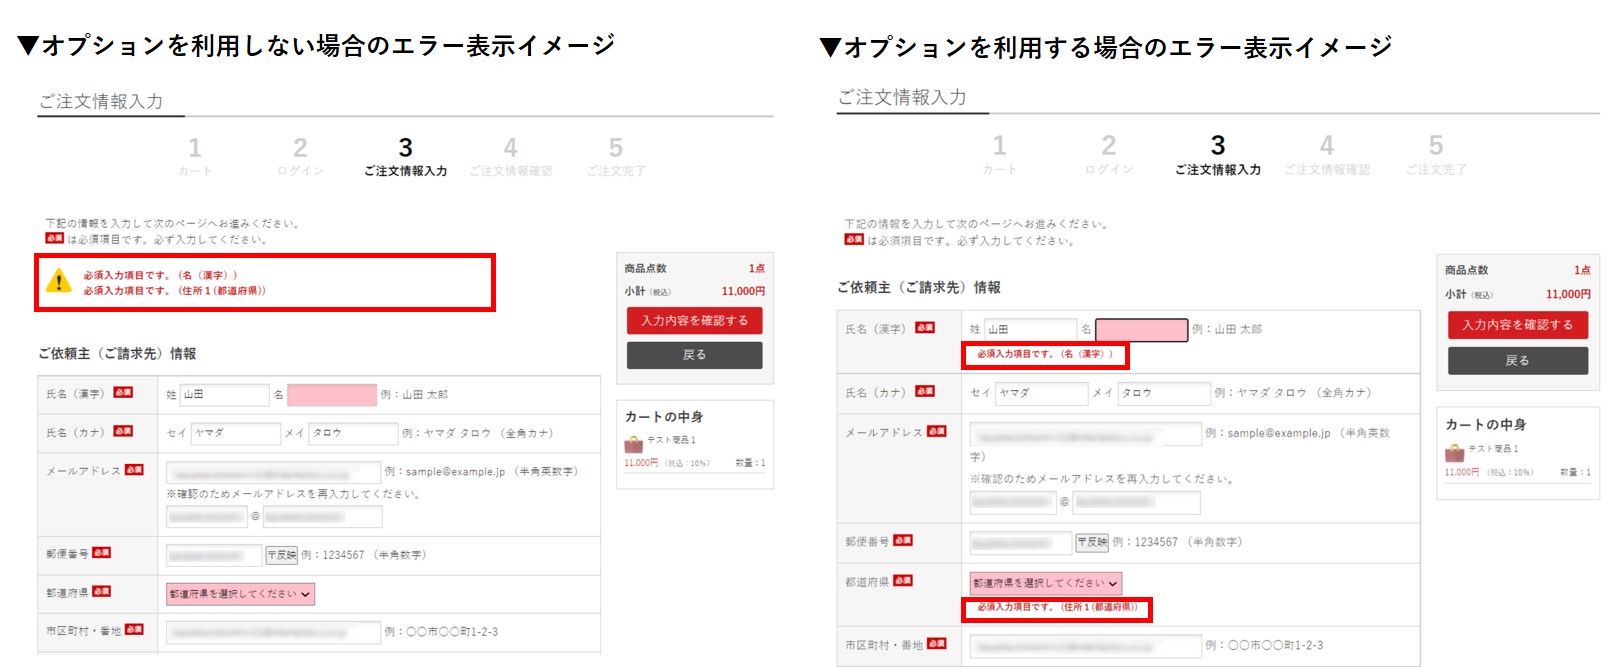The image size is (1614, 667).
Task: Click the 姓 field containing 山田 in the left form
Action: (x=224, y=395)
